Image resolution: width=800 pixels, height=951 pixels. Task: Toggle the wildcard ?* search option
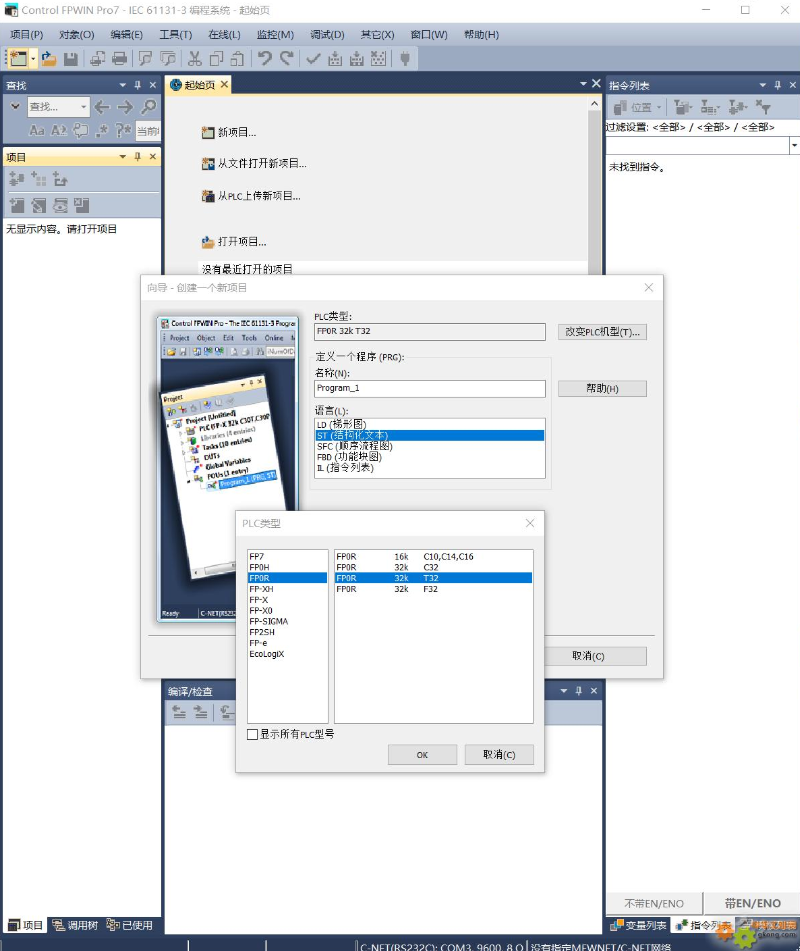123,130
